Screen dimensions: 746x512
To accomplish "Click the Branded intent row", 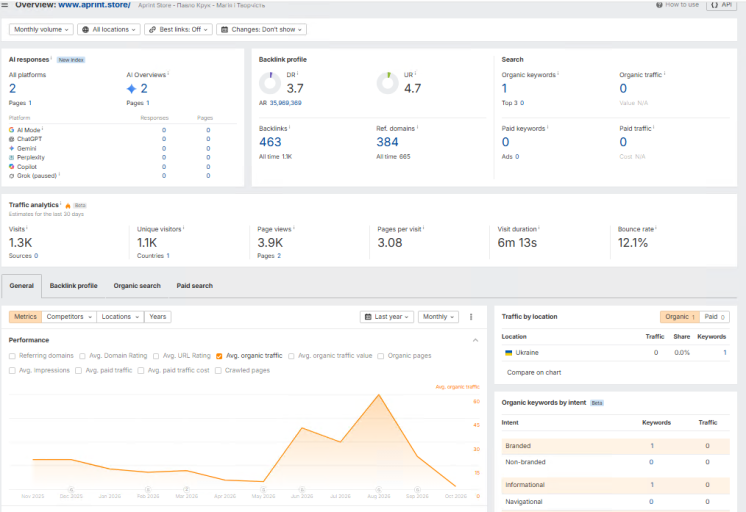I will 615,446.
